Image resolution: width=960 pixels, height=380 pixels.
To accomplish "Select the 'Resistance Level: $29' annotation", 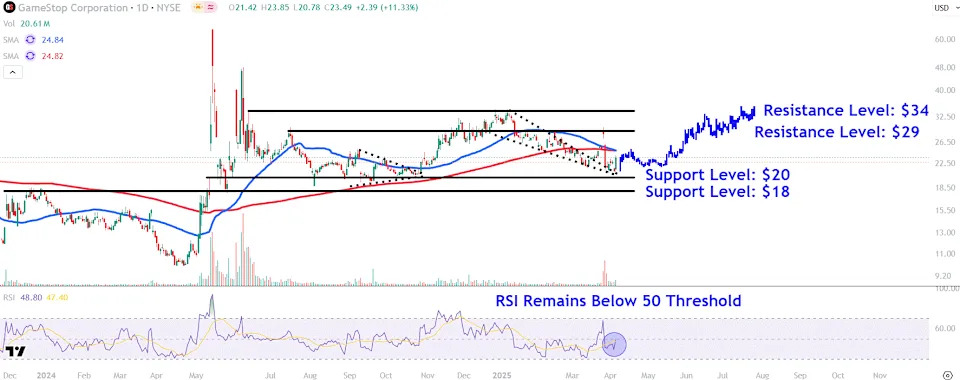I will click(836, 132).
